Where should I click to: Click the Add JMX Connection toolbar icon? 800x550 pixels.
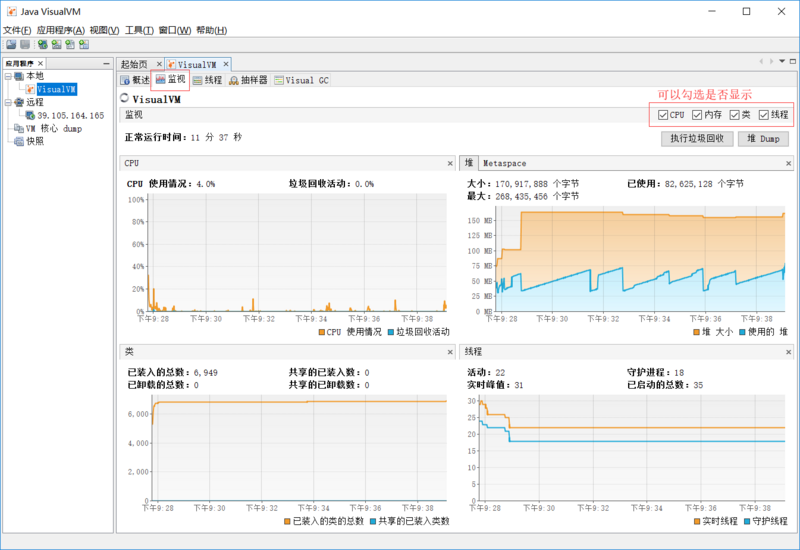click(x=56, y=44)
